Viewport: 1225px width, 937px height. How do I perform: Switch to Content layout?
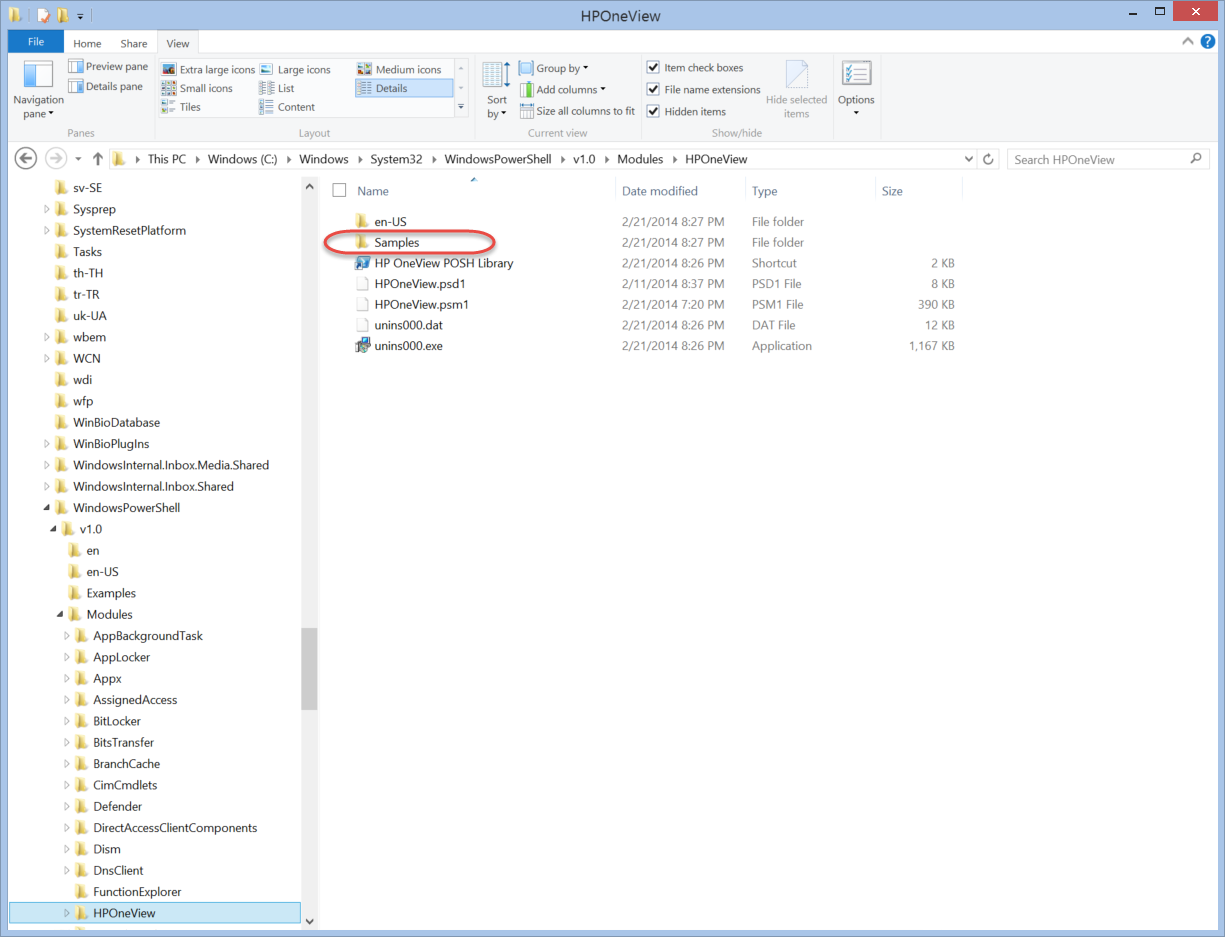point(287,107)
